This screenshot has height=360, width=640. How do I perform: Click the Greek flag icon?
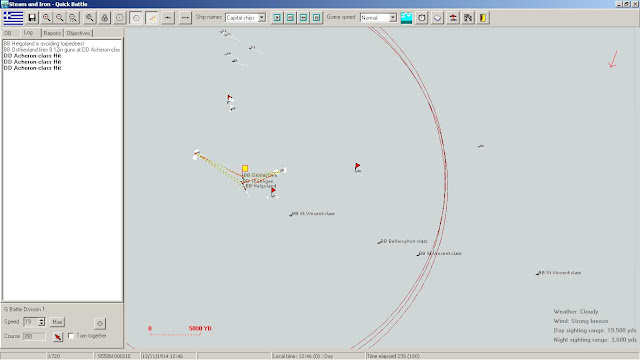[13, 18]
